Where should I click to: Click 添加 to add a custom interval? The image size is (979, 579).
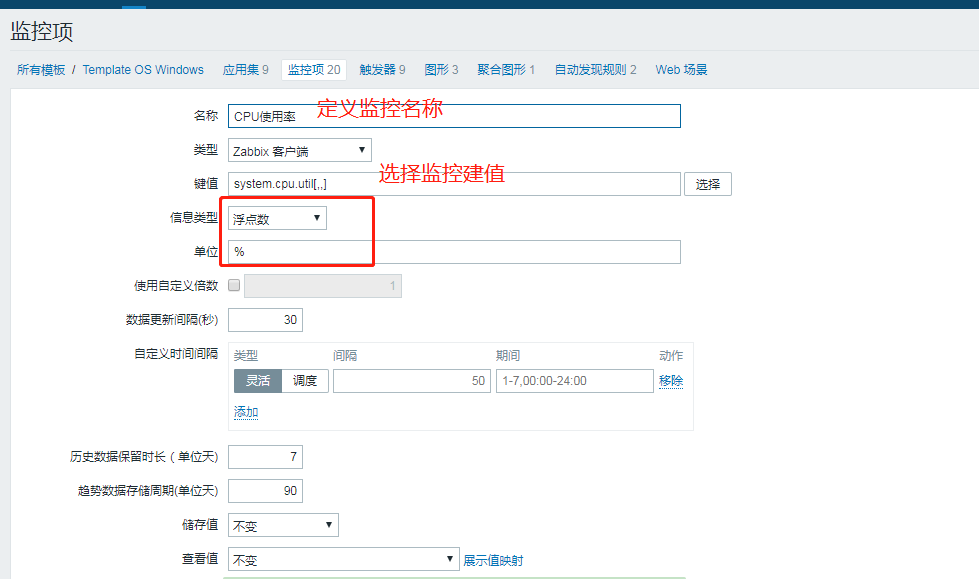(x=246, y=412)
